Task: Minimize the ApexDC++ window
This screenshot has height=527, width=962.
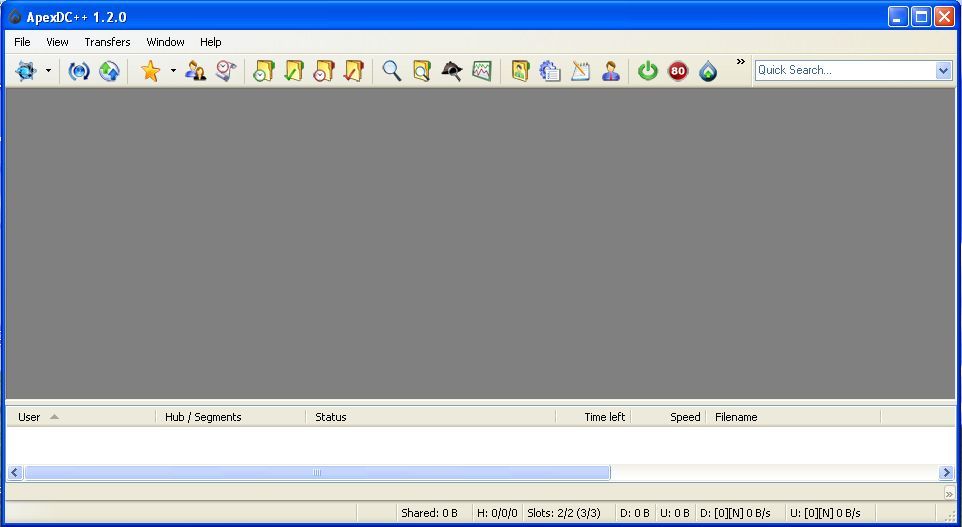Action: coord(898,17)
